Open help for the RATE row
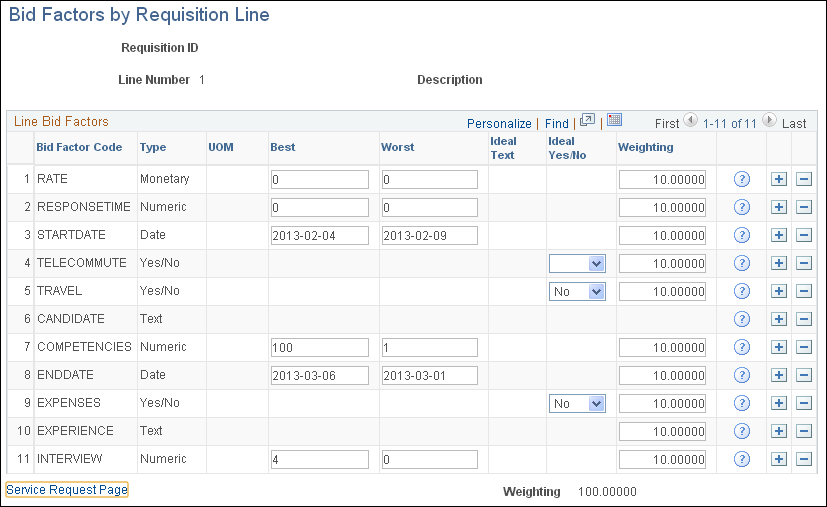 tap(742, 179)
